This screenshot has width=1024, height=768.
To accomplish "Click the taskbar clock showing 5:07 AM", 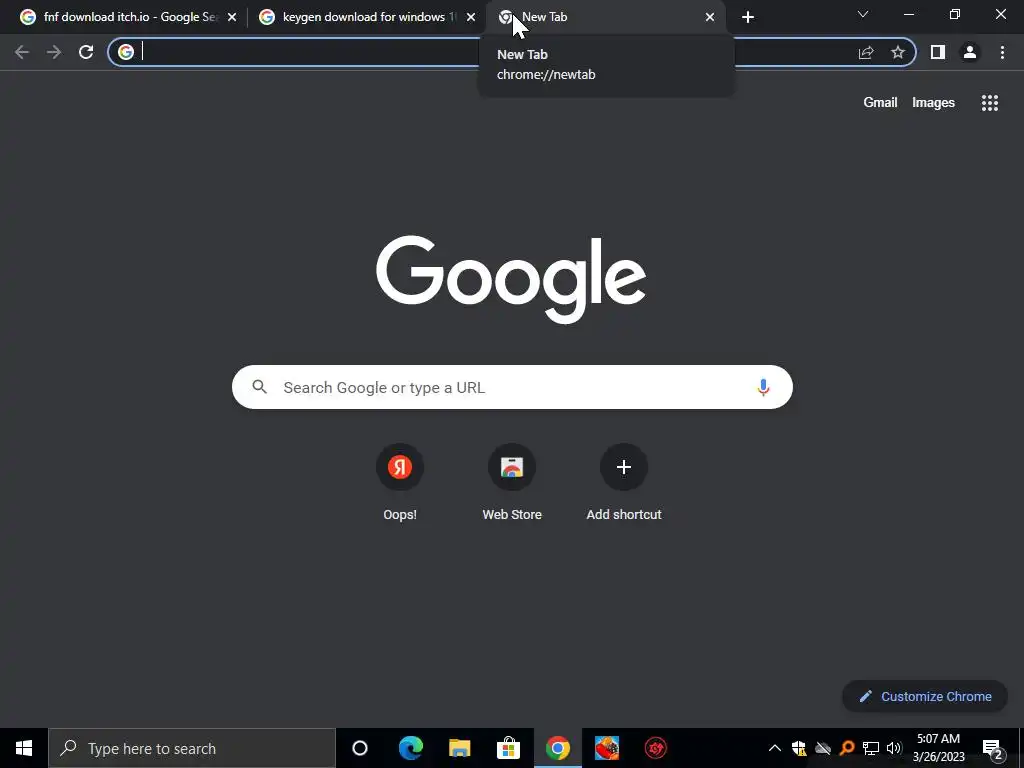I will tap(938, 748).
